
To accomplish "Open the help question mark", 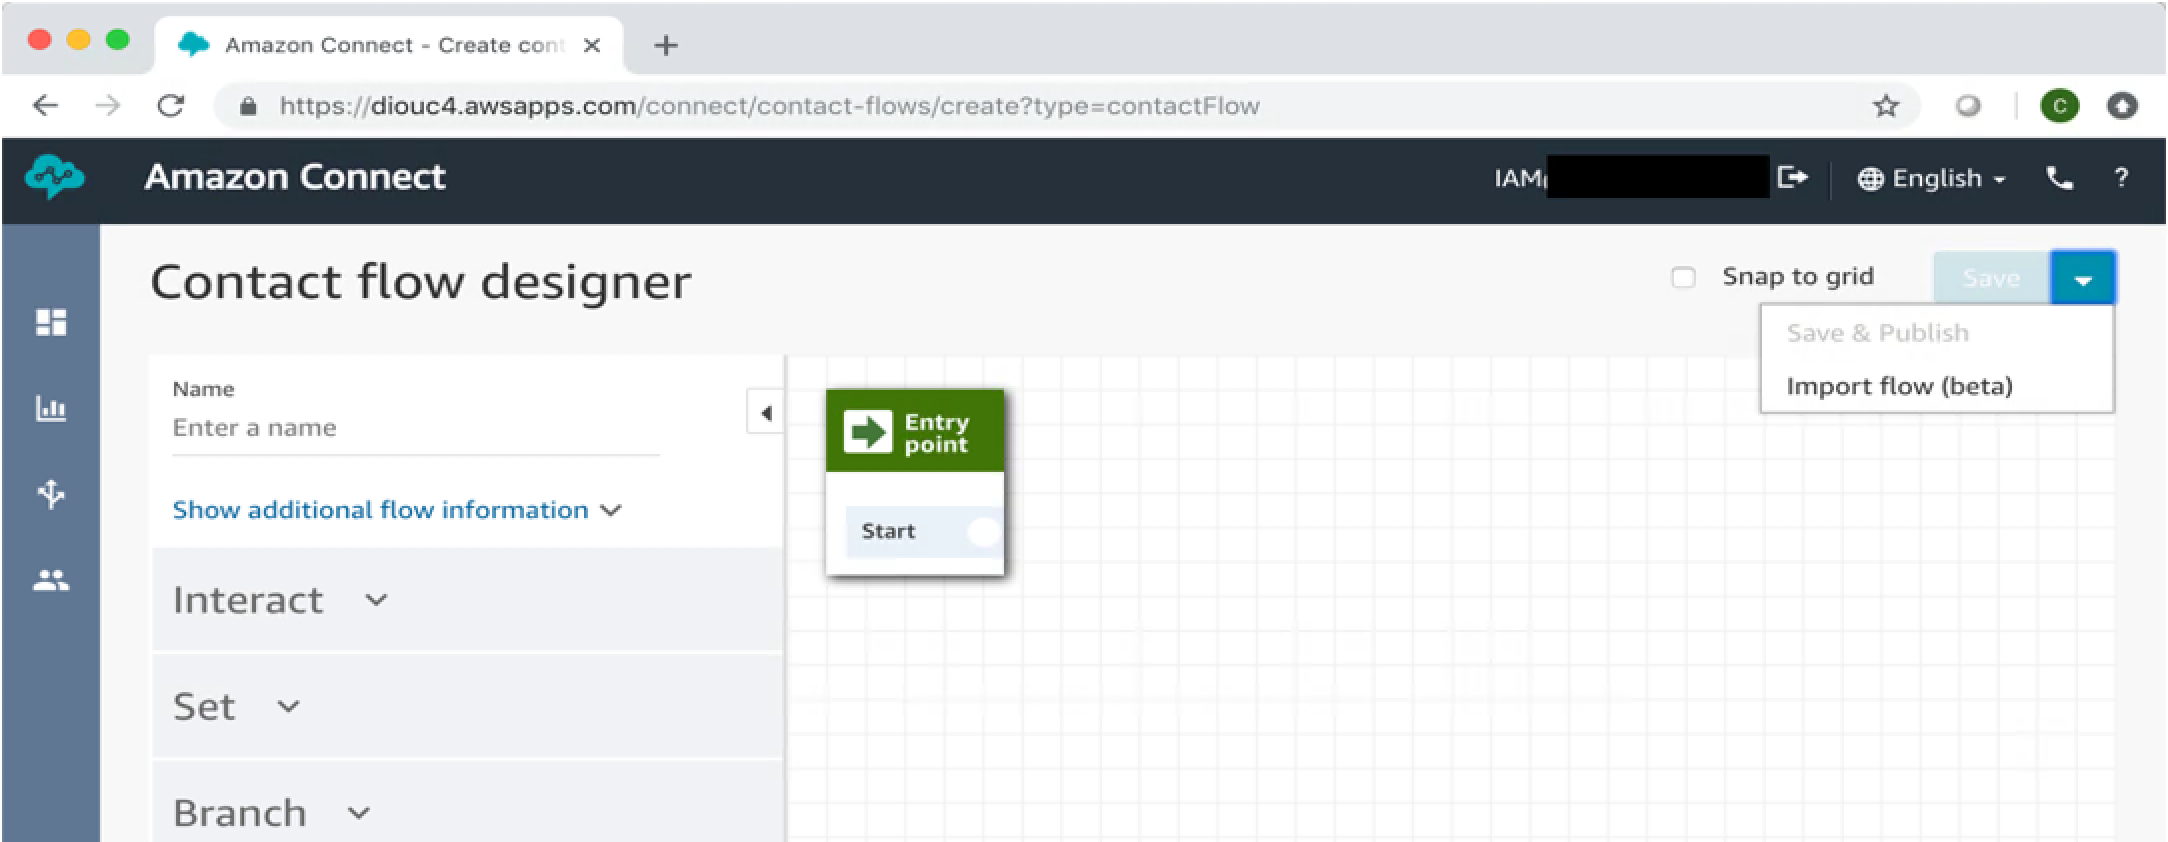I will pos(2121,178).
